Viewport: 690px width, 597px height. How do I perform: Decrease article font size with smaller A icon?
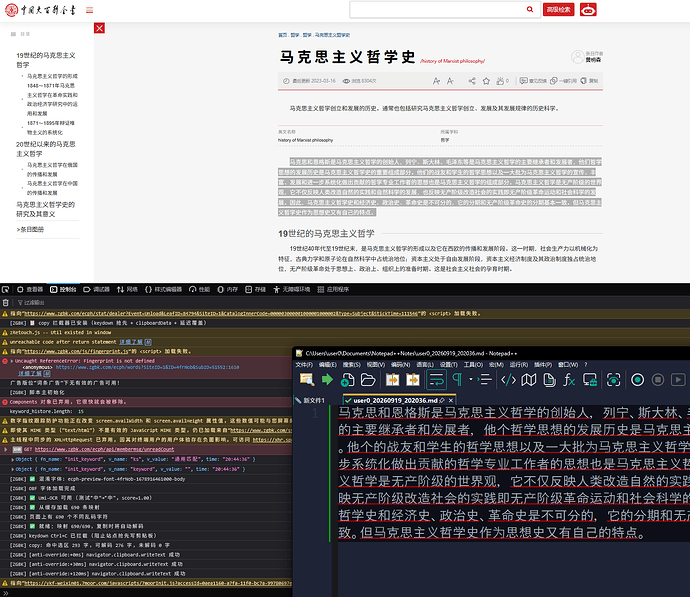pyautogui.click(x=450, y=81)
